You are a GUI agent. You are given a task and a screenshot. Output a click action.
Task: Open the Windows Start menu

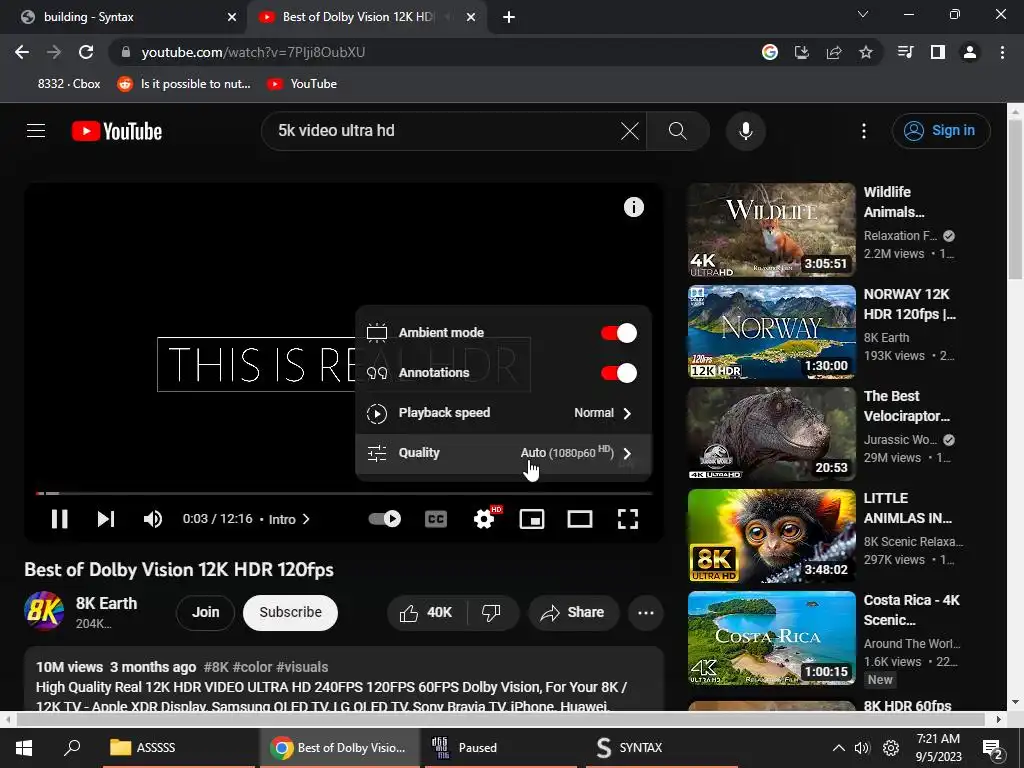pos(24,748)
